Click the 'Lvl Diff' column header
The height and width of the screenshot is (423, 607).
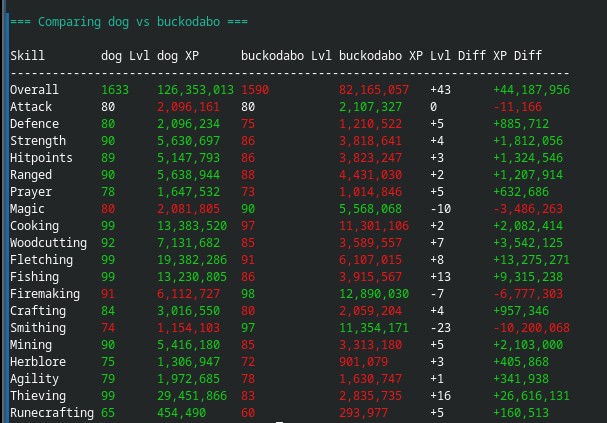tap(458, 56)
